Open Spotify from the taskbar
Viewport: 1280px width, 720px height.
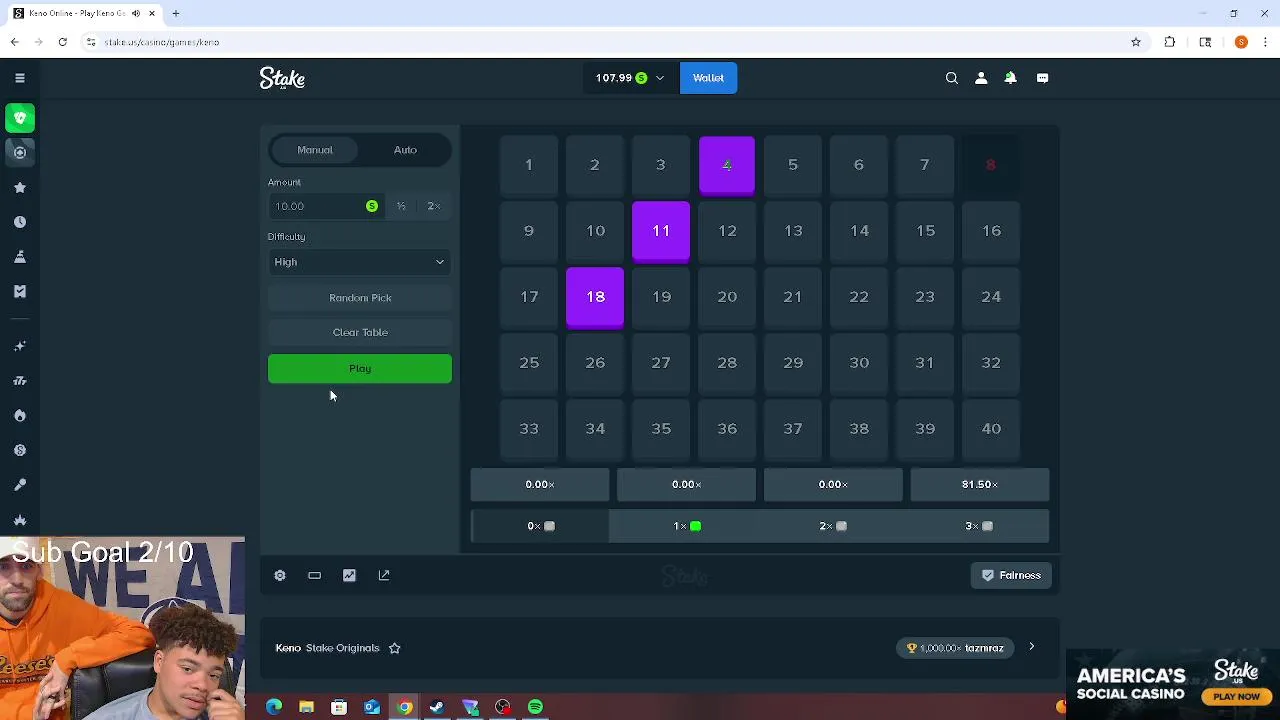pyautogui.click(x=535, y=707)
